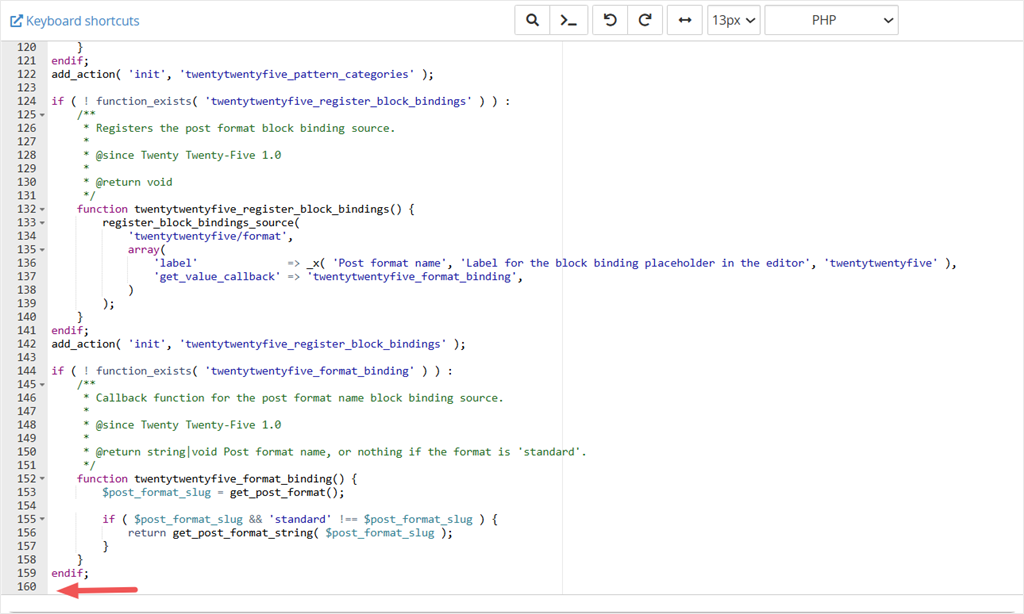The width and height of the screenshot is (1024, 614).
Task: Click line number 144 in gutter
Action: [27, 371]
